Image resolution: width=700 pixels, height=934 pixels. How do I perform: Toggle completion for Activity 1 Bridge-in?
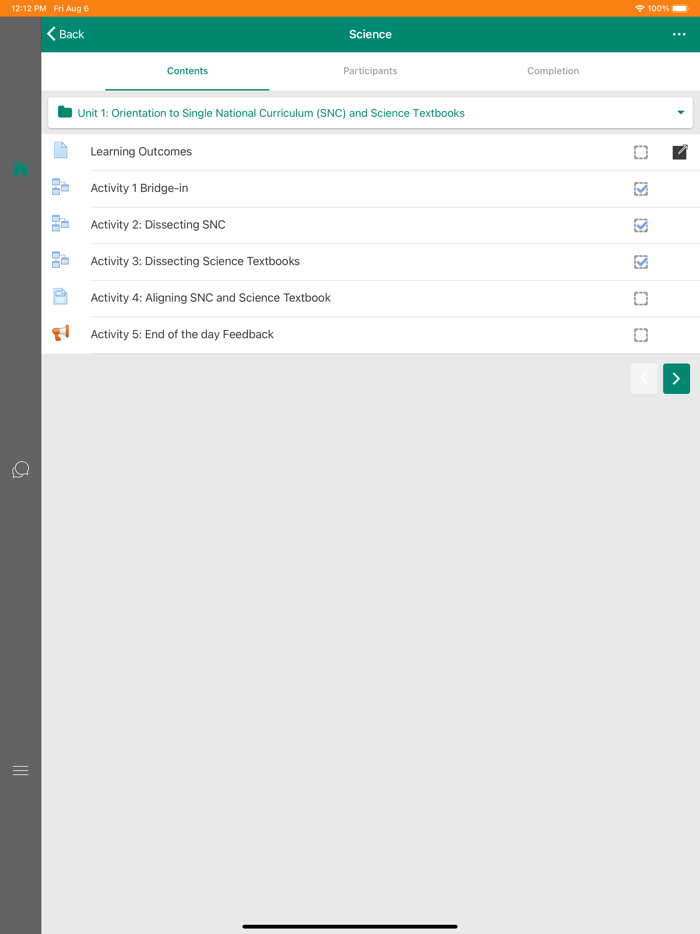(x=641, y=189)
